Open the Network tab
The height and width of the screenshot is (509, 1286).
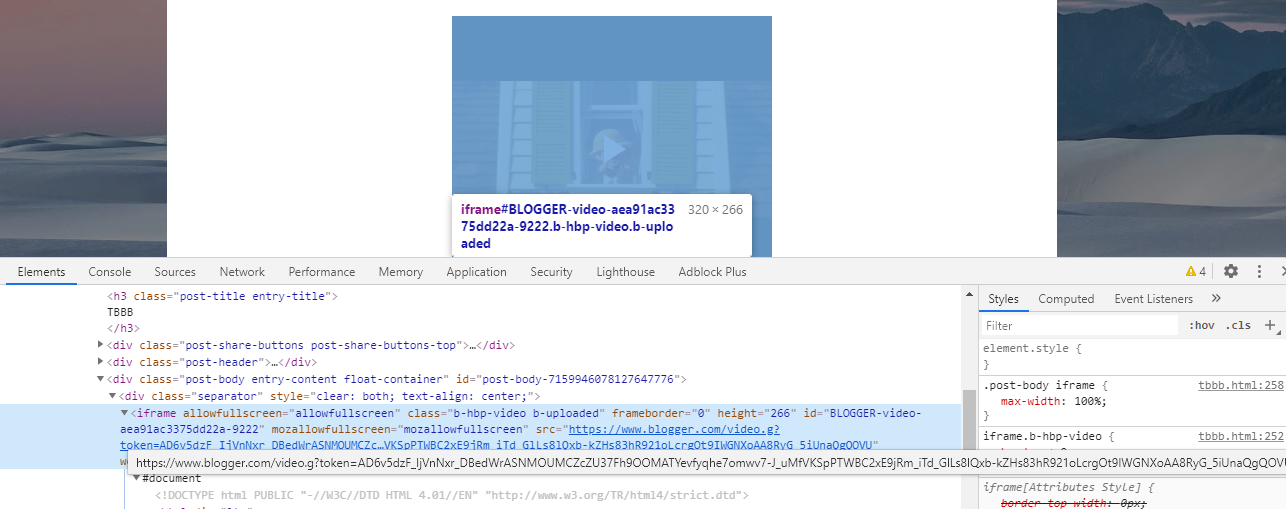click(x=242, y=272)
